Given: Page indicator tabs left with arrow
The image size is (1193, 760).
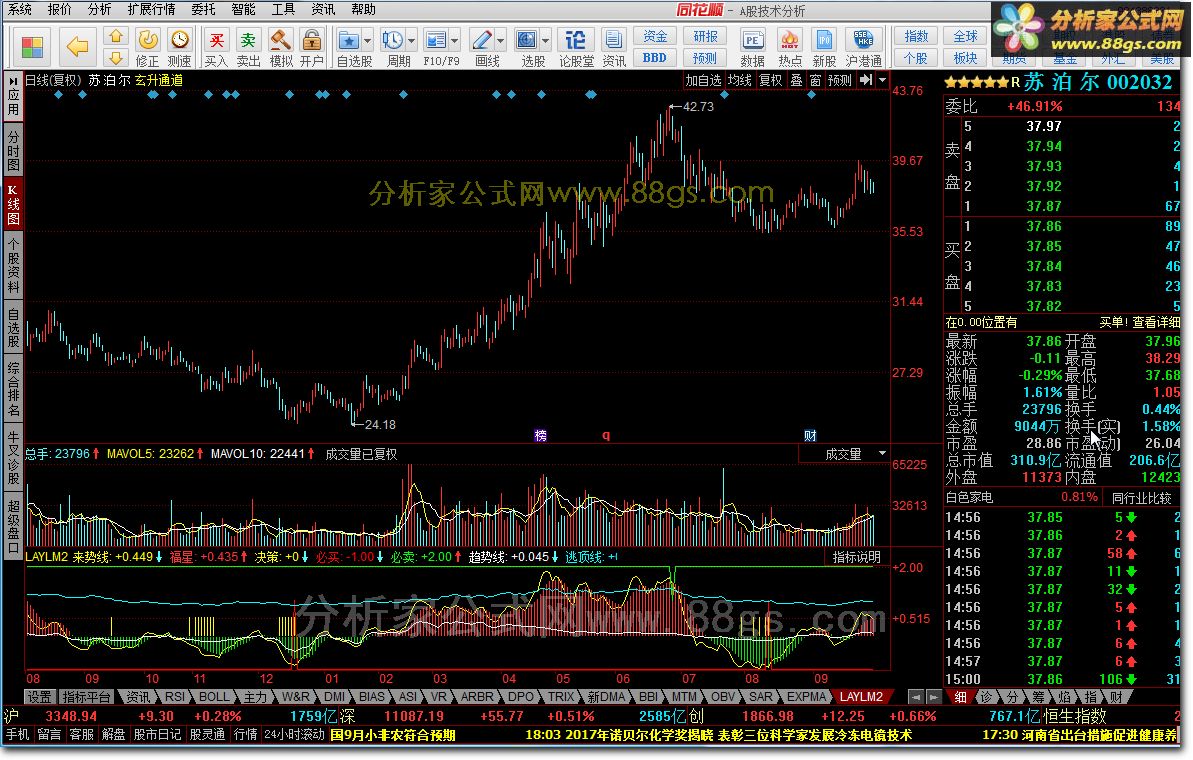Looking at the screenshot, I should point(915,696).
